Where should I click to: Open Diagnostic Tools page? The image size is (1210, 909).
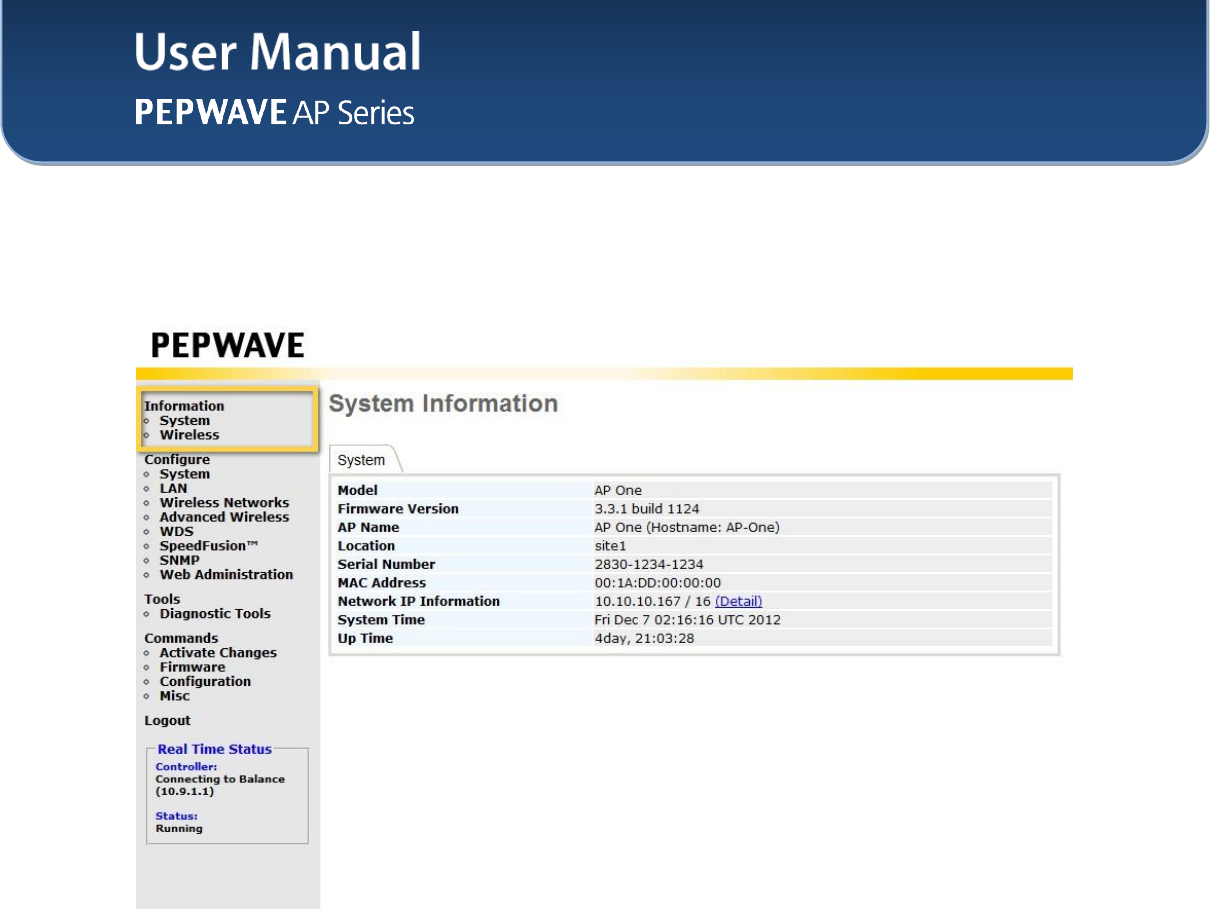click(215, 614)
